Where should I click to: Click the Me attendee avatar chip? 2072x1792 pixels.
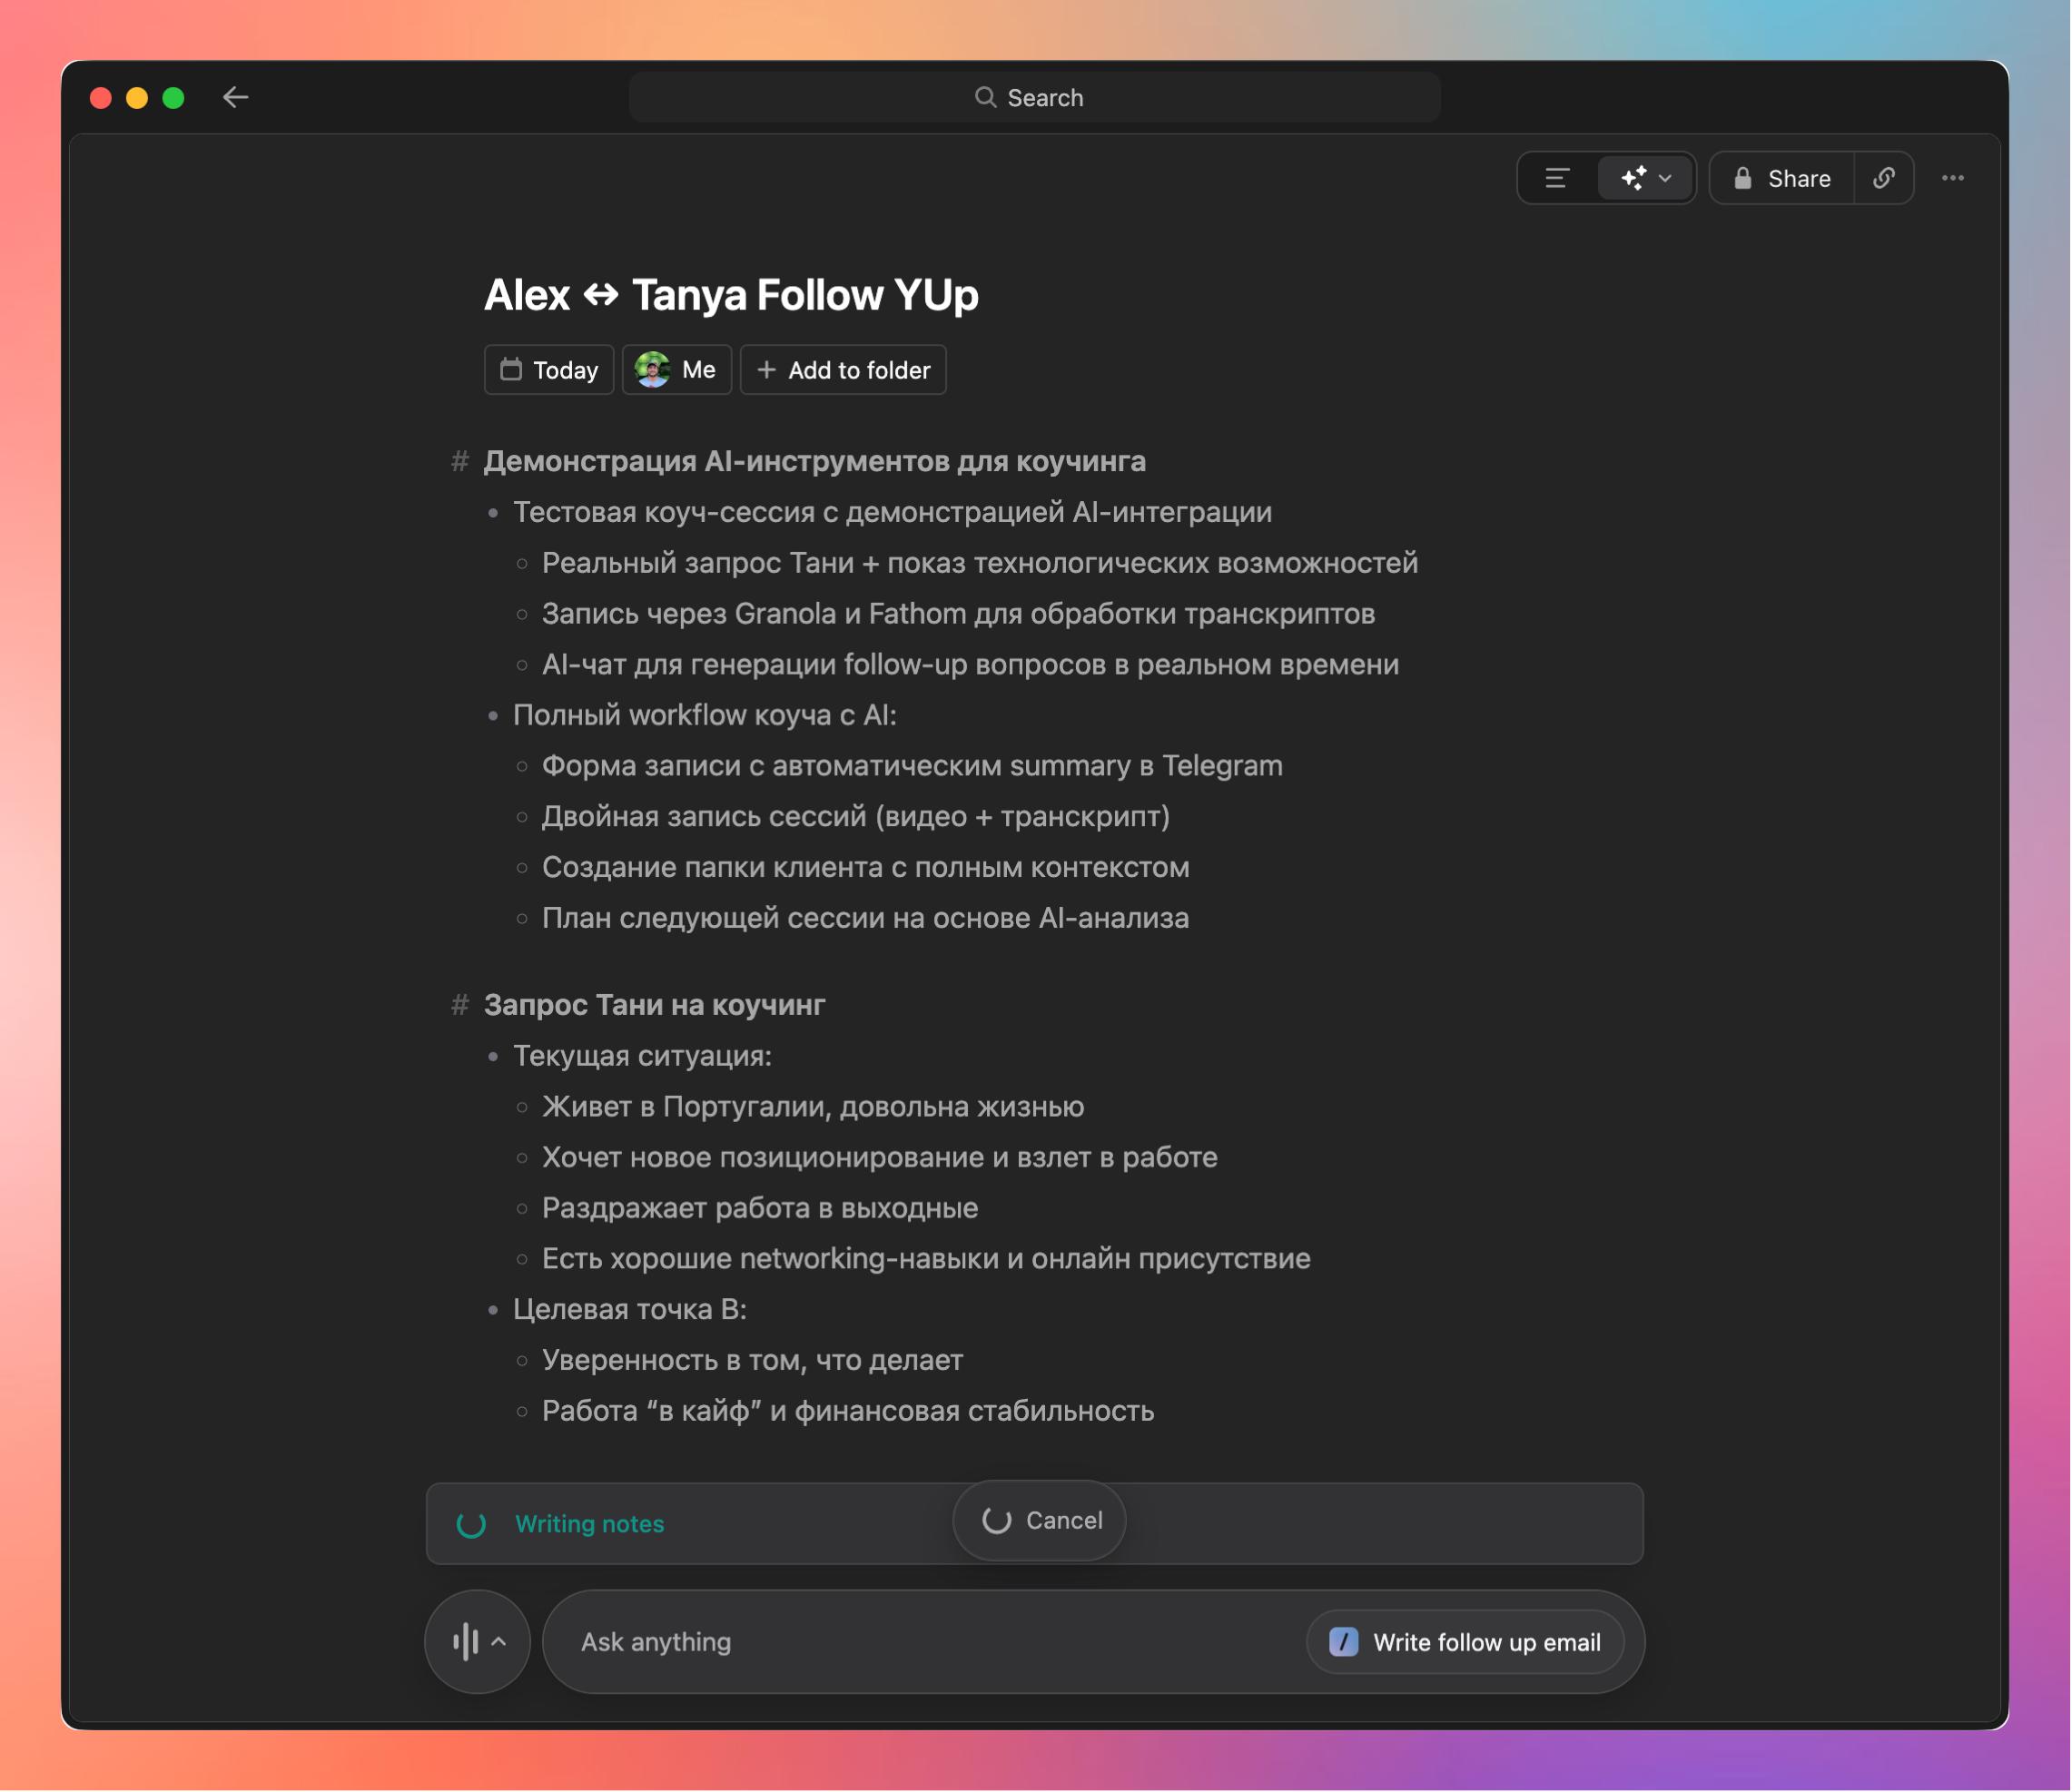[677, 370]
